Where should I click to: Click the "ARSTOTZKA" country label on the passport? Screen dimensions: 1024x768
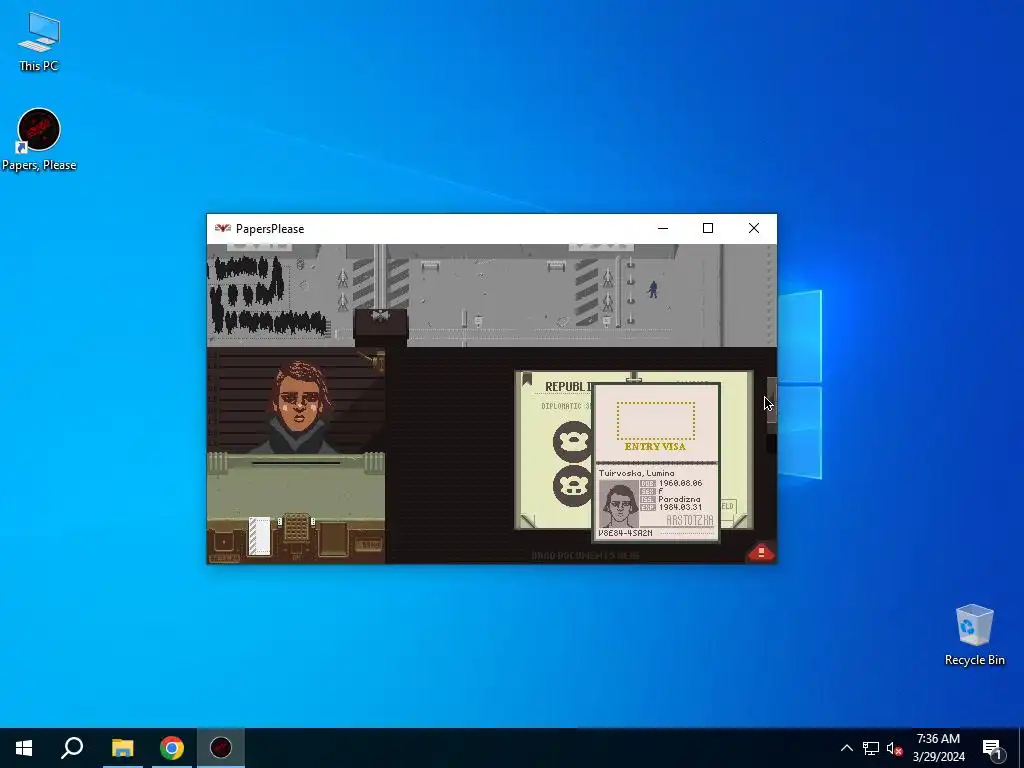[690, 520]
